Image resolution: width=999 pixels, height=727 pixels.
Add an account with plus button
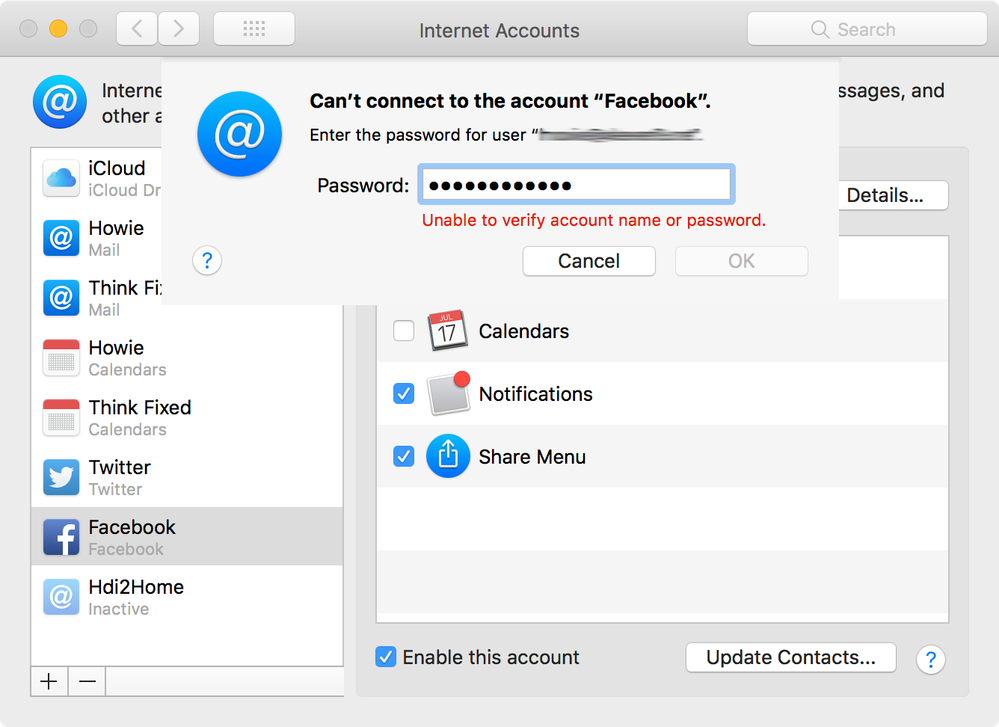(49, 681)
